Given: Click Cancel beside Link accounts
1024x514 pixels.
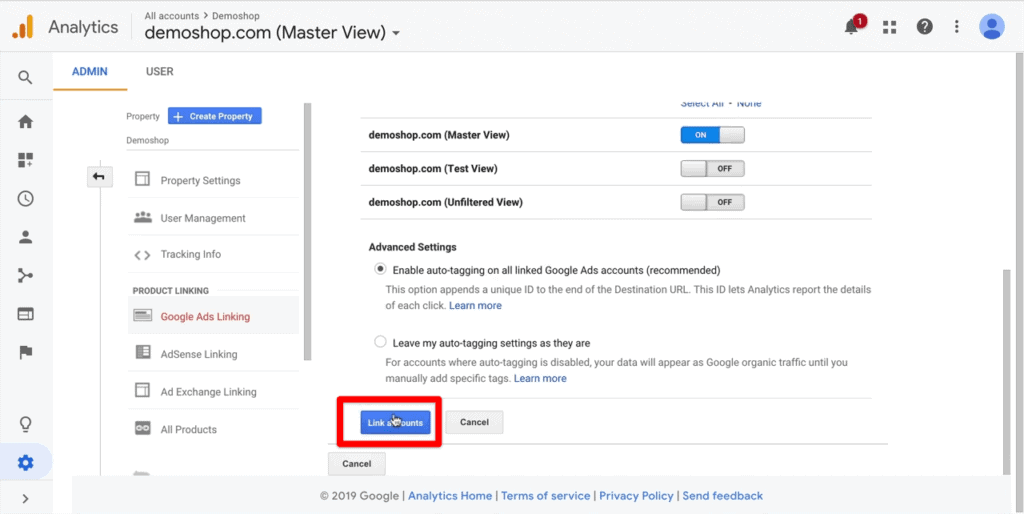Looking at the screenshot, I should pyautogui.click(x=474, y=423).
